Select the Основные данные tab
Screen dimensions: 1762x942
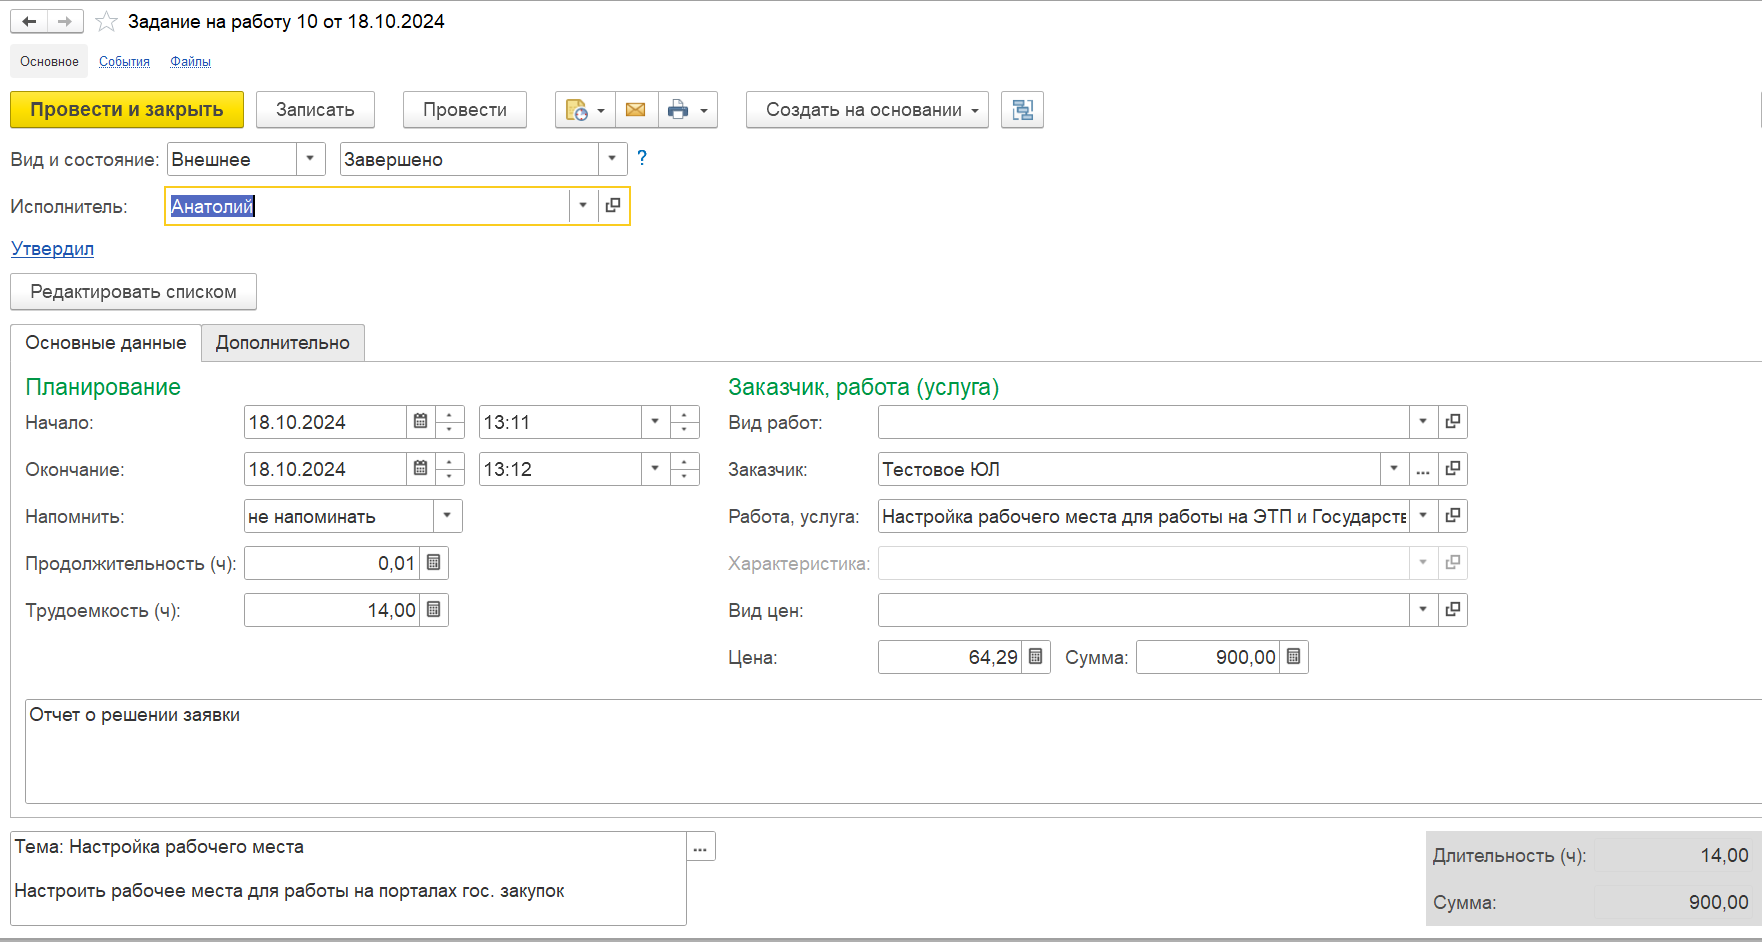pos(106,343)
